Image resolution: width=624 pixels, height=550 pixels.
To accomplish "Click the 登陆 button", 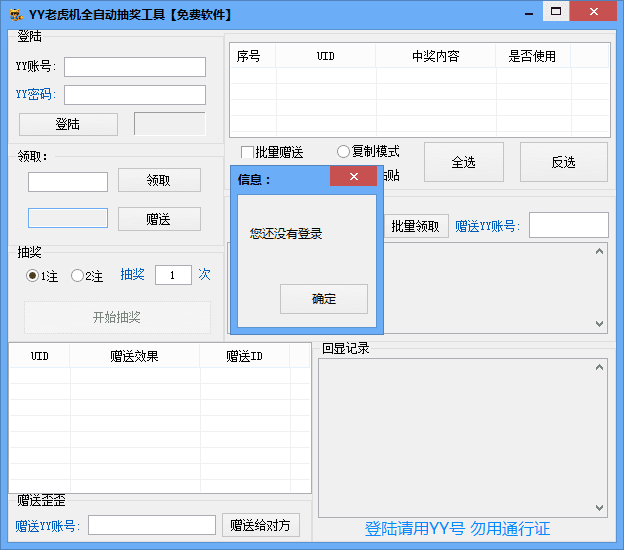I will pos(68,125).
